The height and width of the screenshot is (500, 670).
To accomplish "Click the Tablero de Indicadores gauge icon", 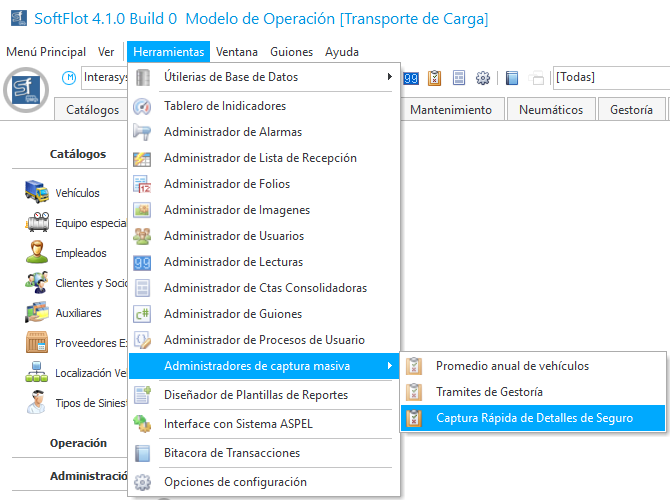I will tap(143, 106).
